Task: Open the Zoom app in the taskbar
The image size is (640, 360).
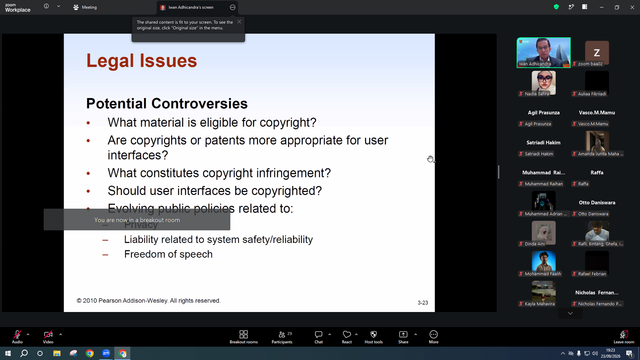Action: 106,353
